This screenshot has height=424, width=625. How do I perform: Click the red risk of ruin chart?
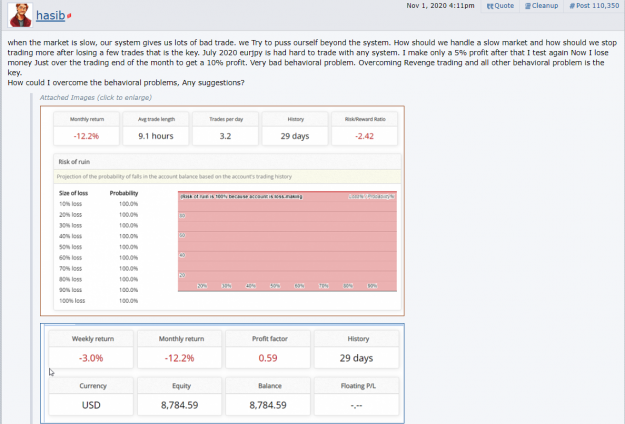[x=287, y=241]
